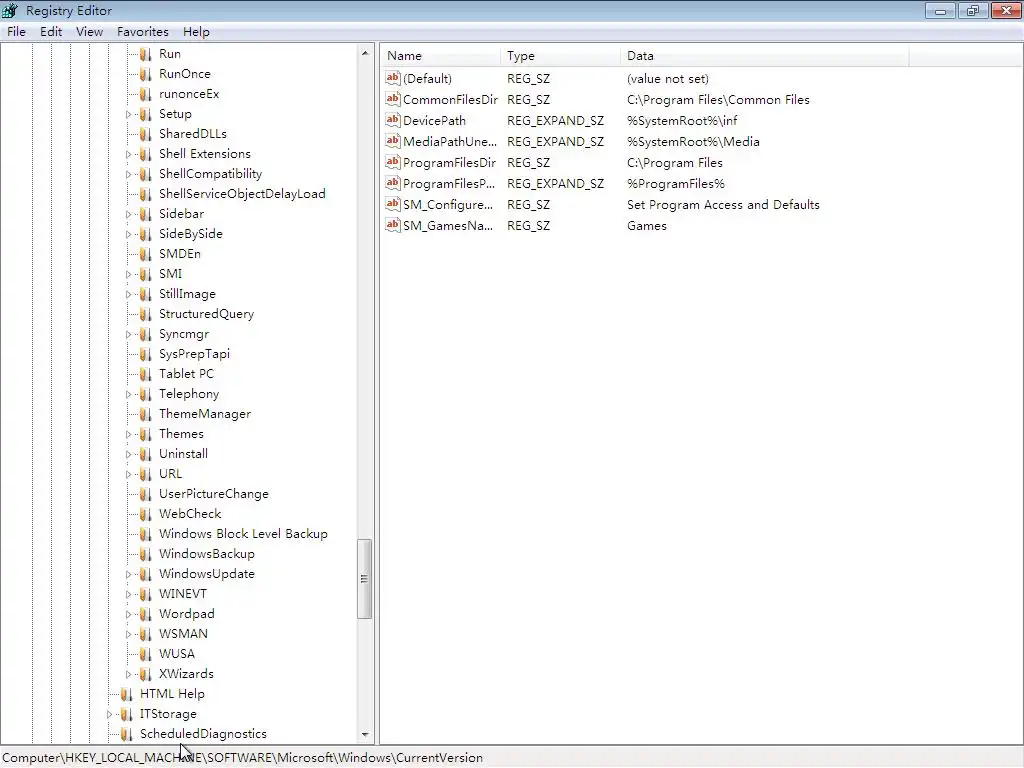The height and width of the screenshot is (768, 1024).
Task: Click the WebCheck folder icon
Action: (146, 514)
